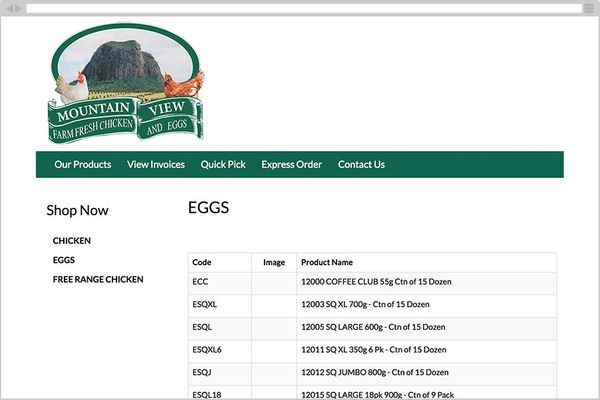Click product code ESQJ

click(202, 372)
